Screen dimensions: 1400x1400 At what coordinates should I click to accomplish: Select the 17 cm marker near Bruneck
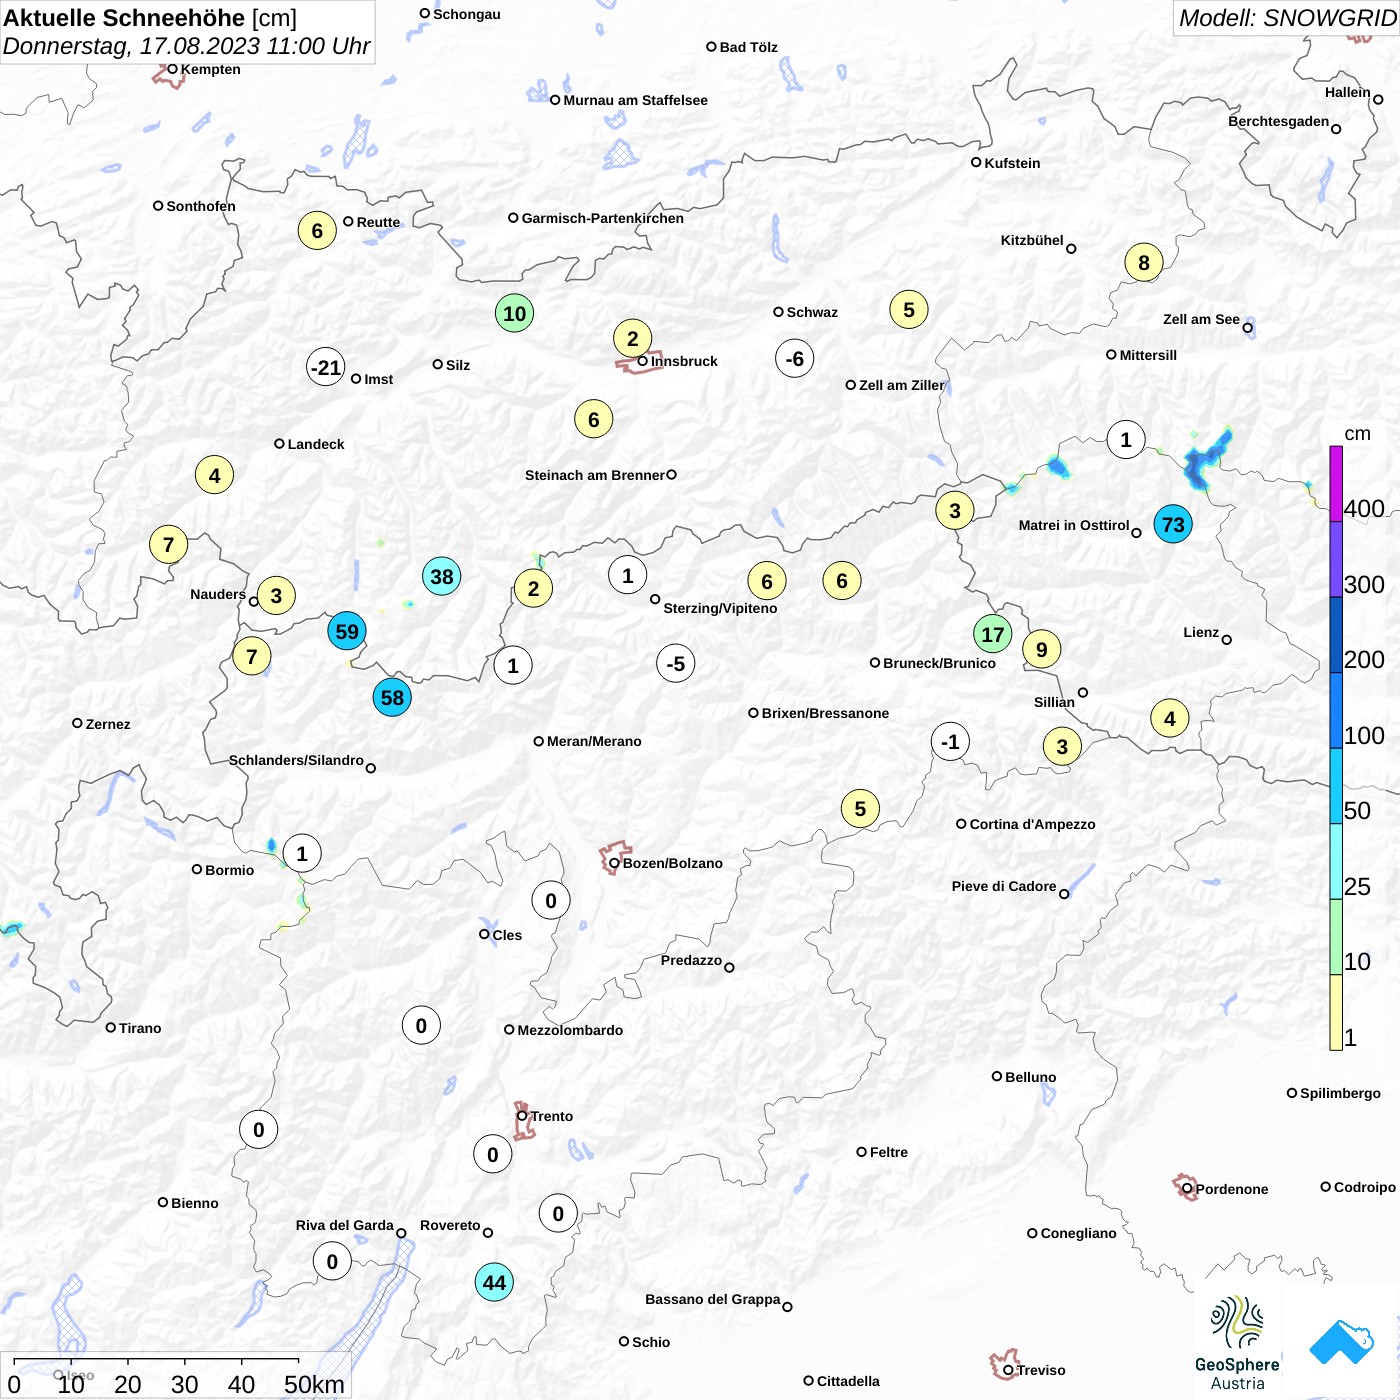point(992,635)
